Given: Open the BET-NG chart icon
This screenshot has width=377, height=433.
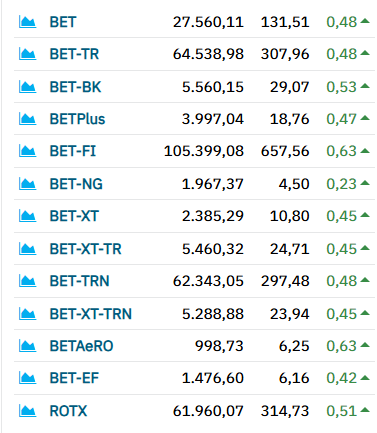Looking at the screenshot, I should pos(27,184).
